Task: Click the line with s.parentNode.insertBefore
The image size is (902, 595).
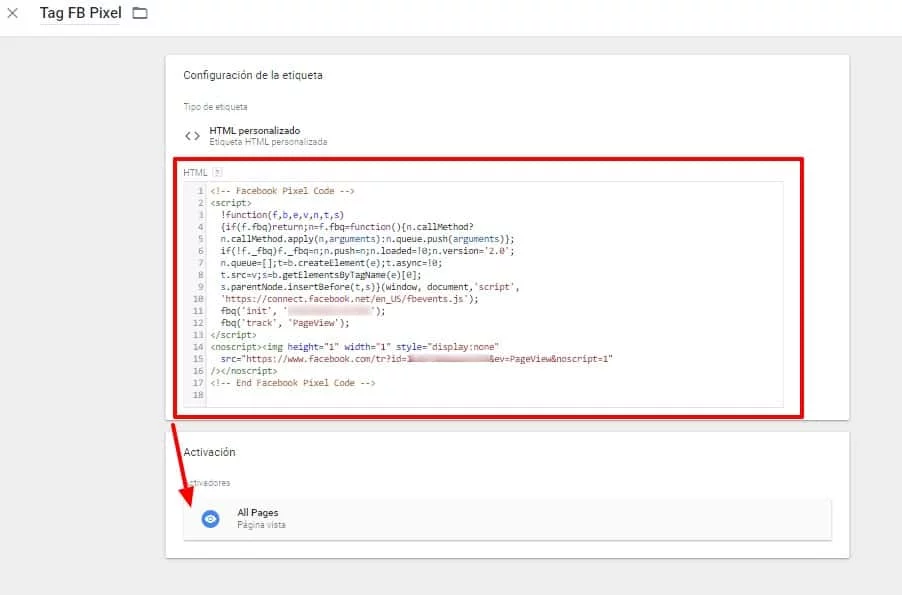Action: 370,287
